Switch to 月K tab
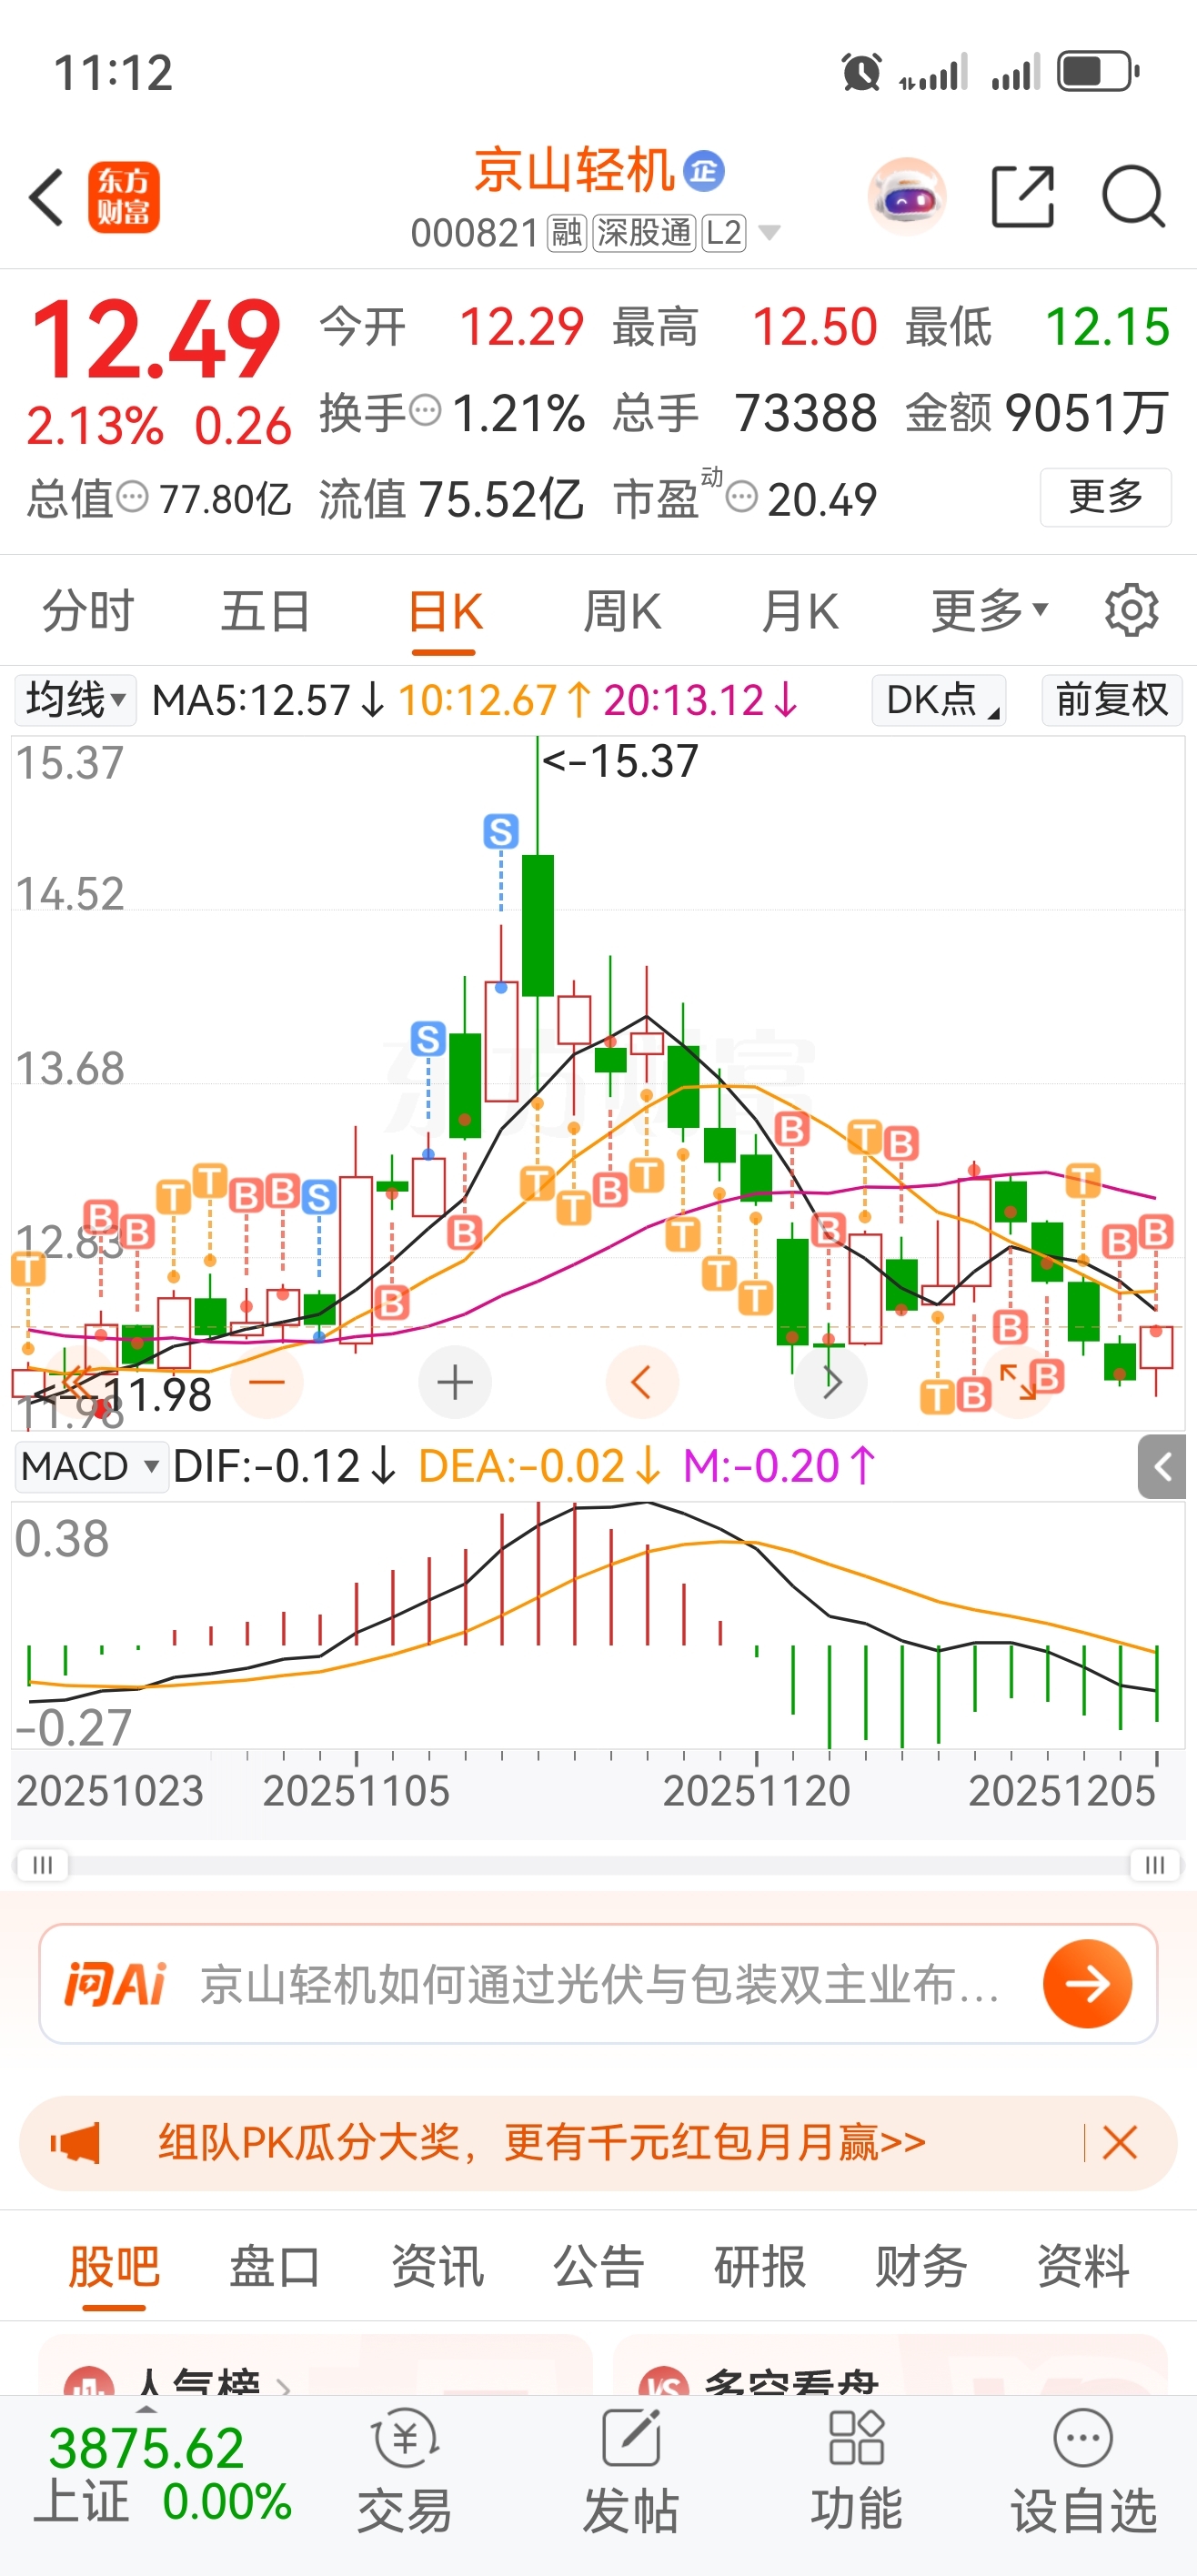 [x=800, y=610]
